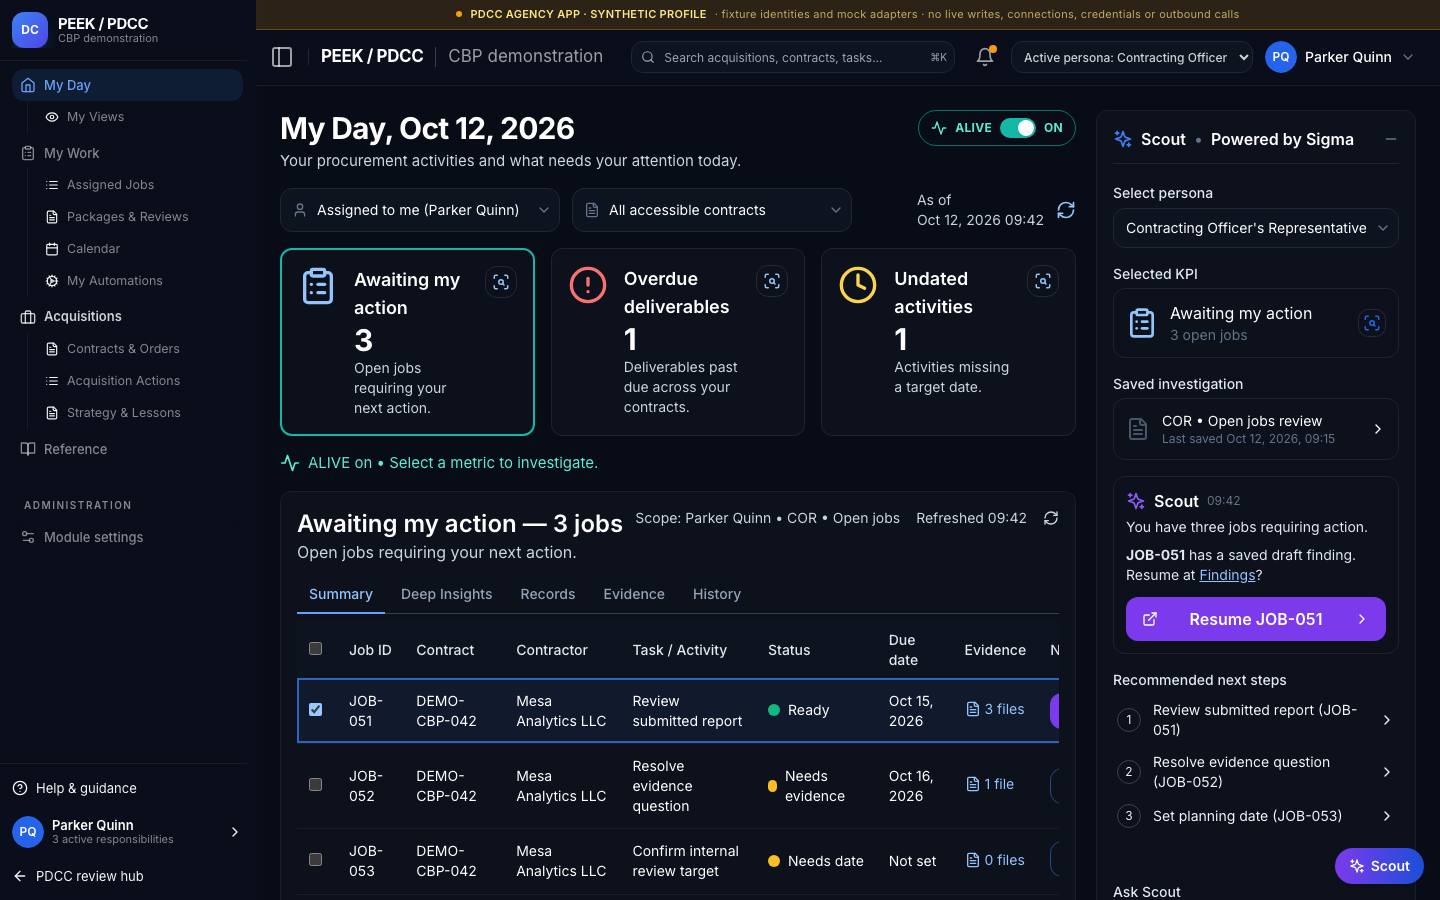The height and width of the screenshot is (900, 1440).
Task: Check the JOB-052 row checkbox
Action: coord(315,785)
